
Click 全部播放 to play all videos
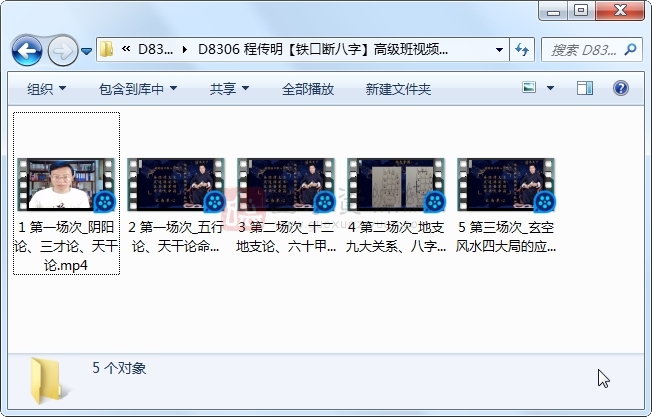coord(308,89)
